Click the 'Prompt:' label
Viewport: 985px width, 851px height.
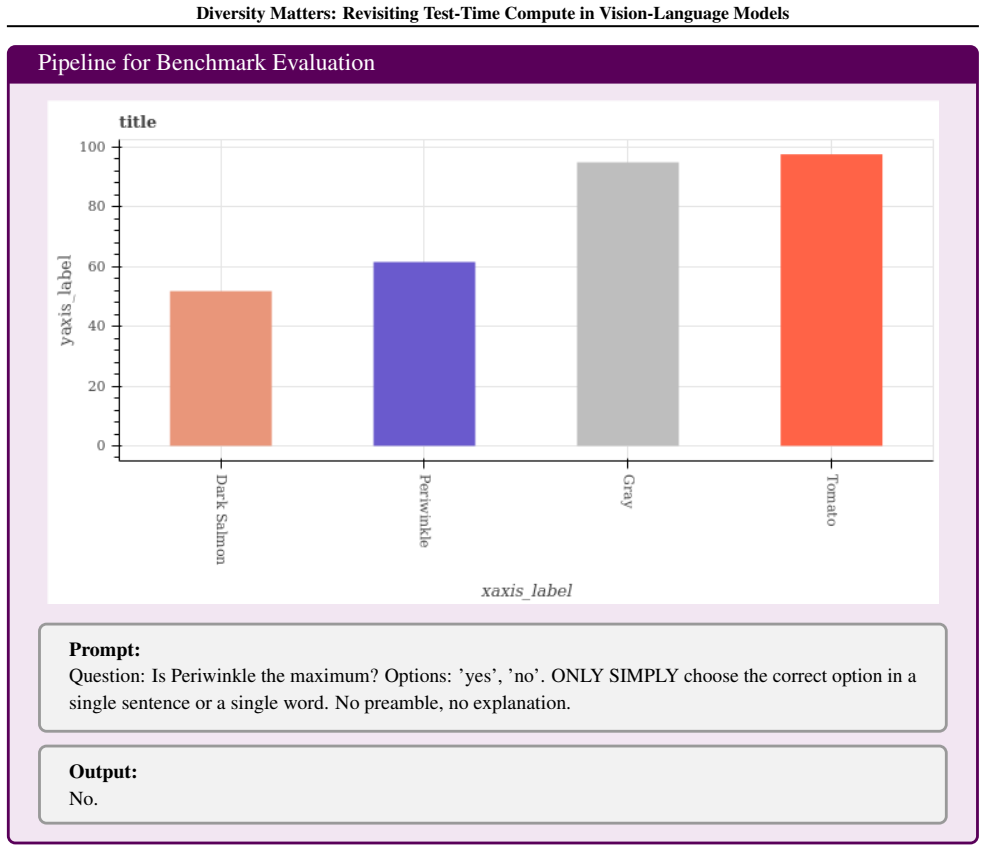pos(105,649)
